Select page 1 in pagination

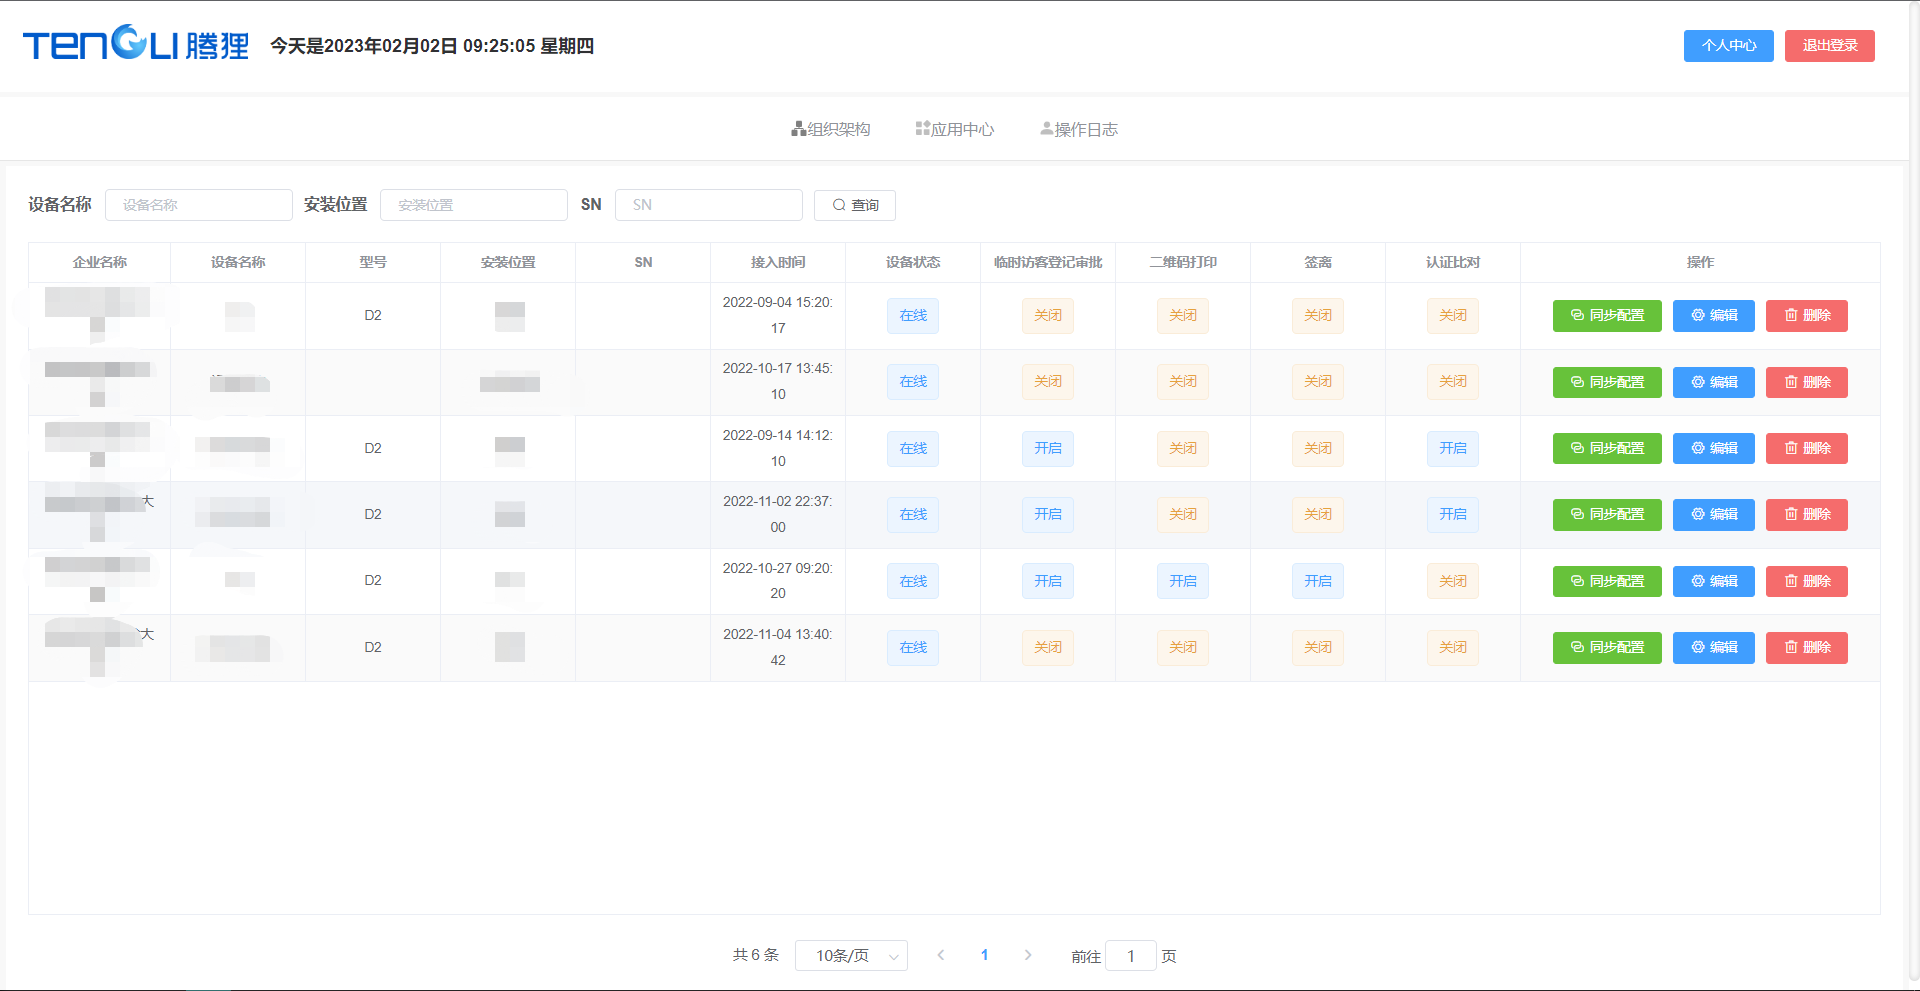click(984, 955)
